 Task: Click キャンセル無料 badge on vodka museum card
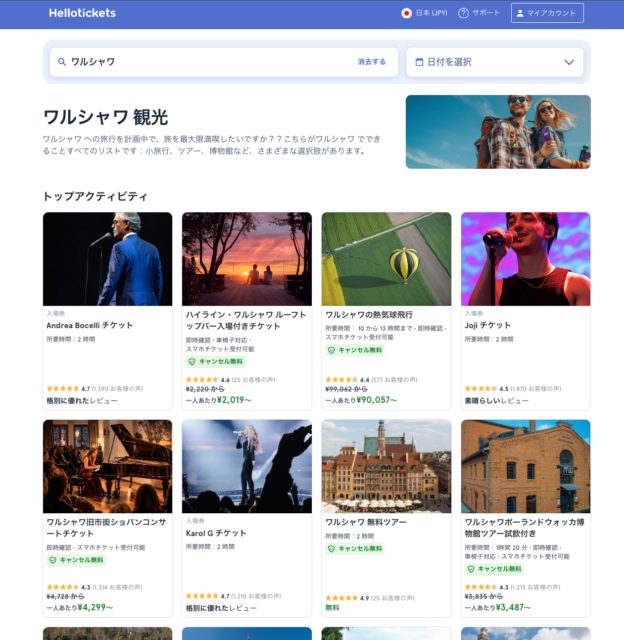[x=495, y=569]
